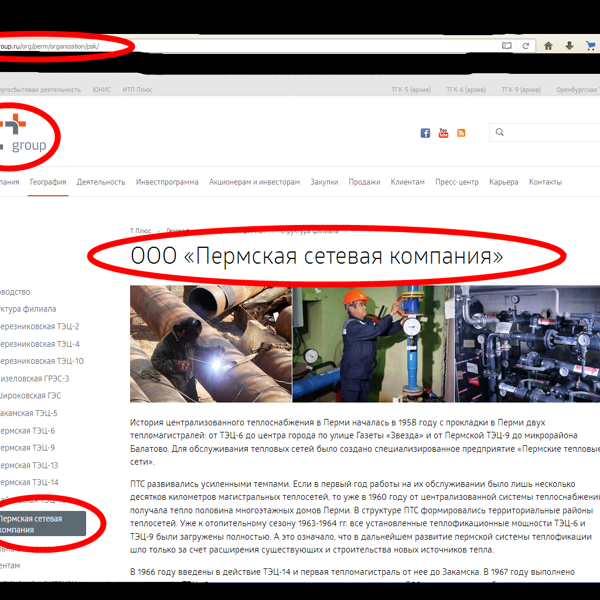This screenshot has width=600, height=600.
Task: Click the paragraph starting with История централизованного
Action: click(x=365, y=442)
